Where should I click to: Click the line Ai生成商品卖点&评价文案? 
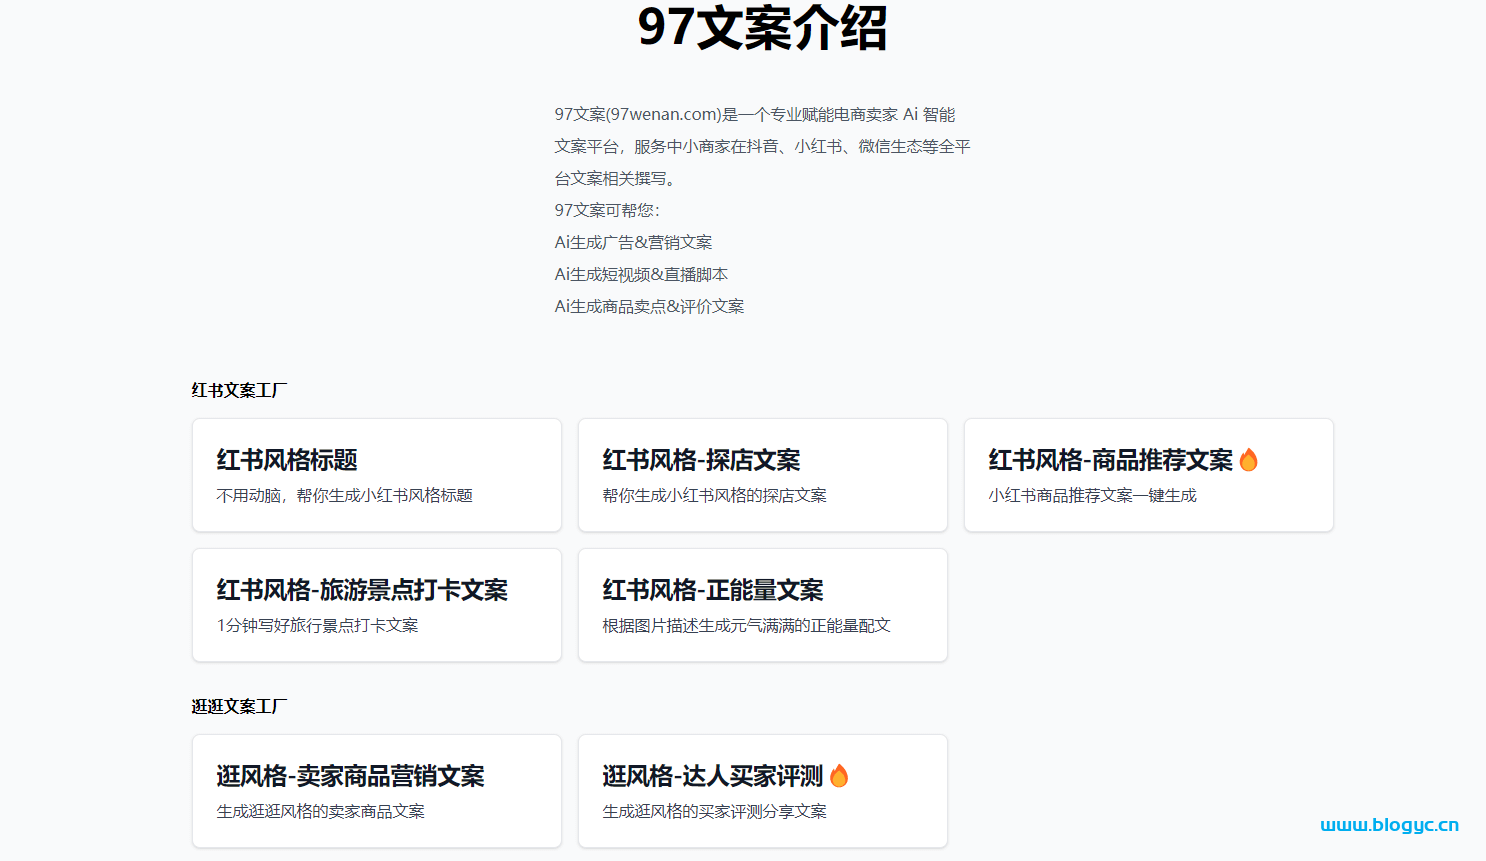click(649, 306)
